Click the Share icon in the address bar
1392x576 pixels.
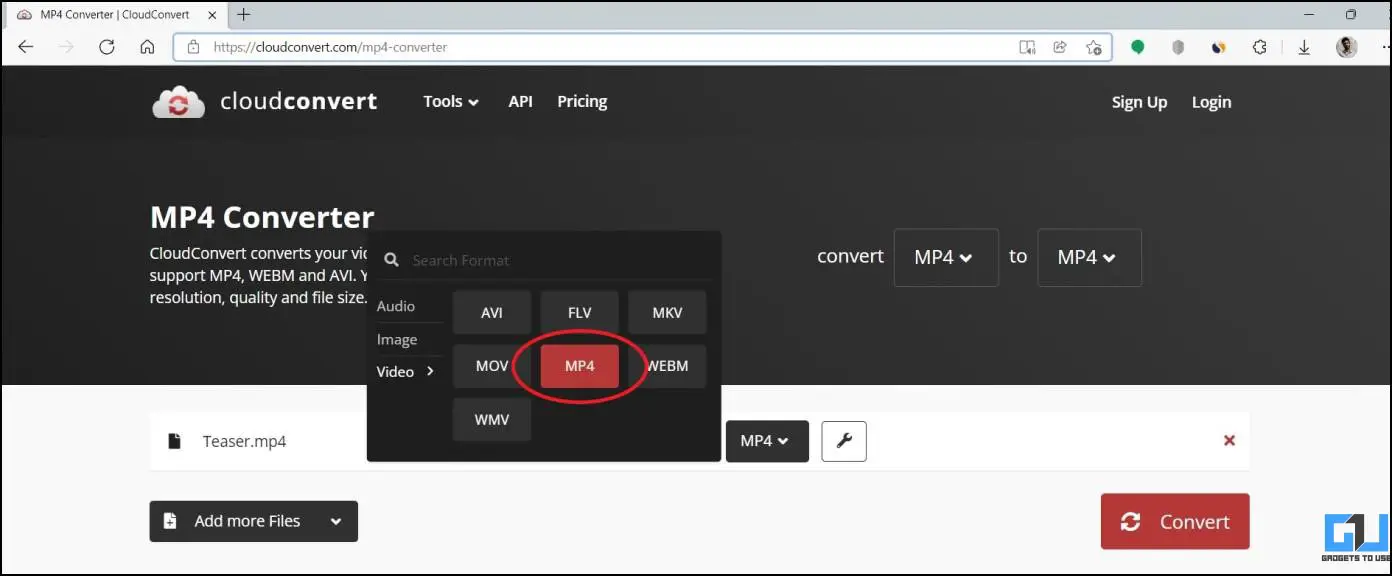point(1060,46)
